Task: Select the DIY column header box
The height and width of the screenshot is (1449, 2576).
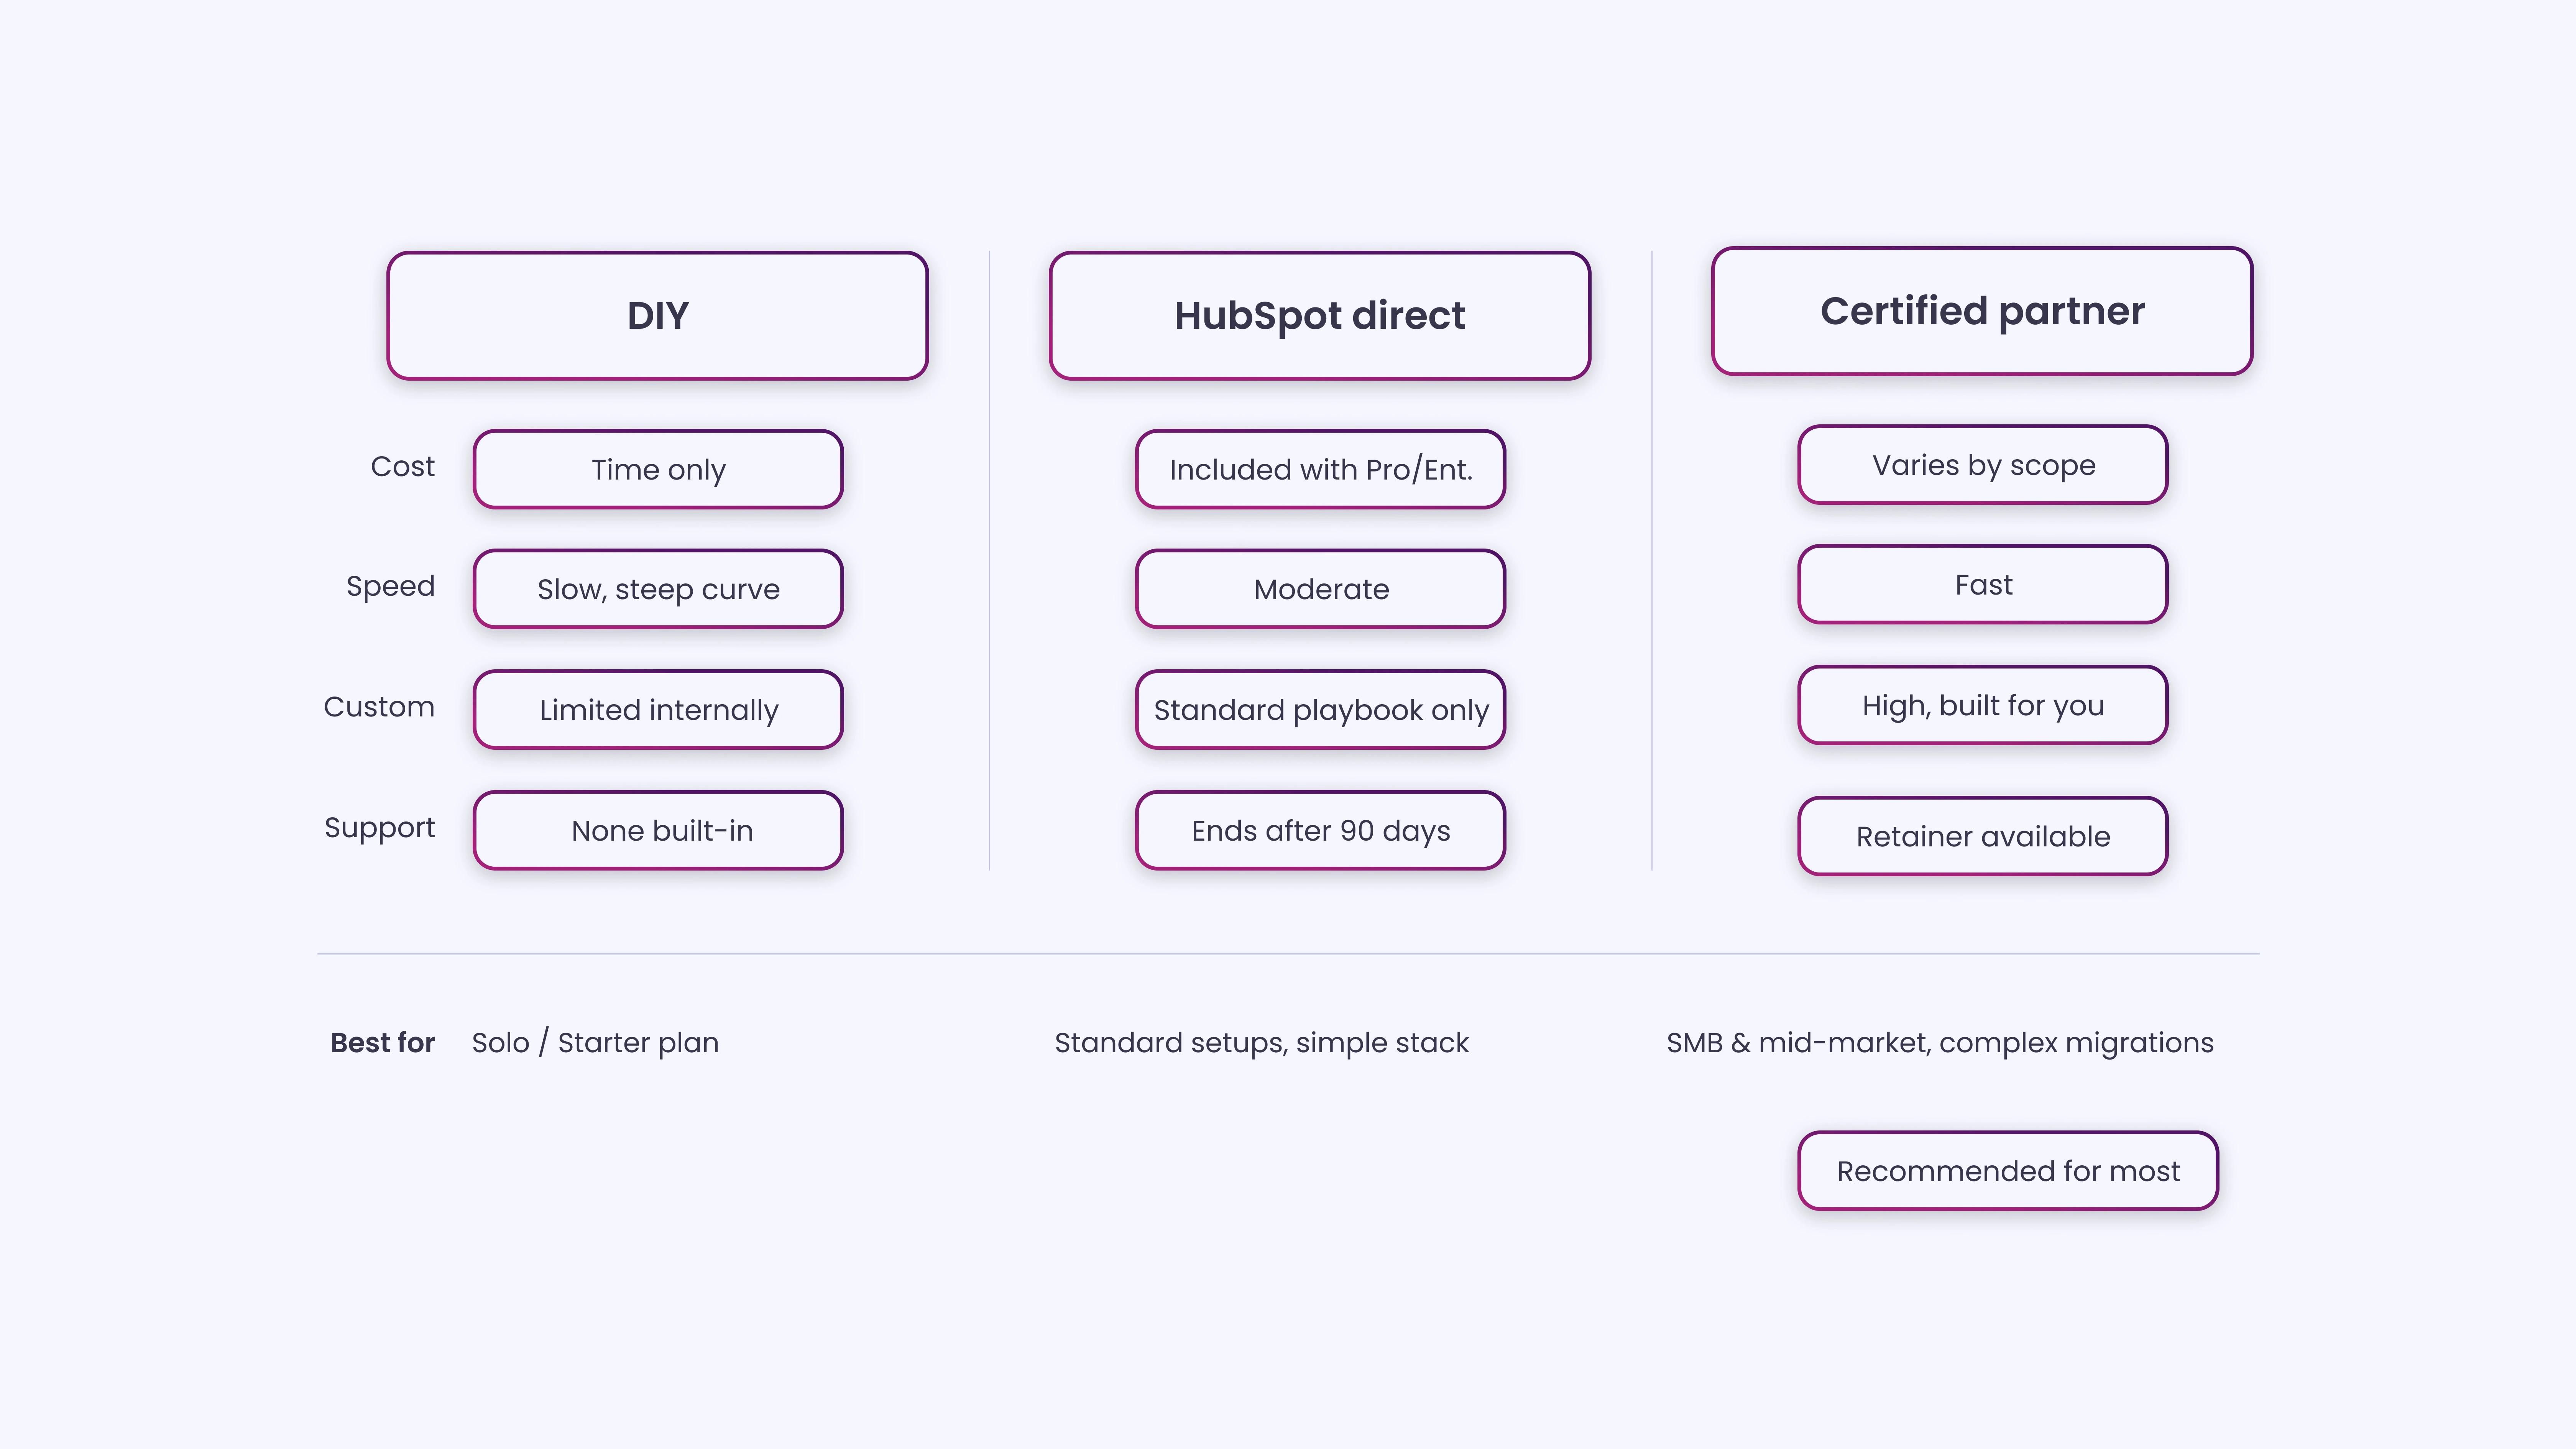Action: [658, 315]
